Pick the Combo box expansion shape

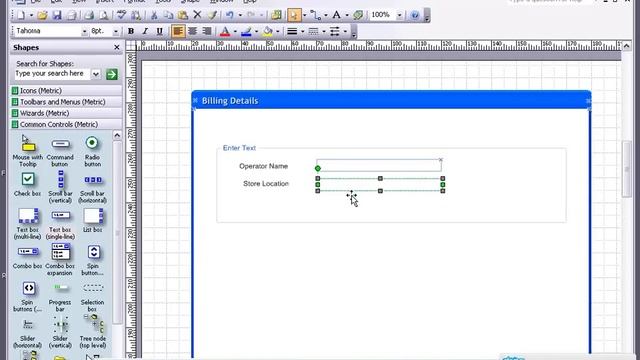point(60,260)
